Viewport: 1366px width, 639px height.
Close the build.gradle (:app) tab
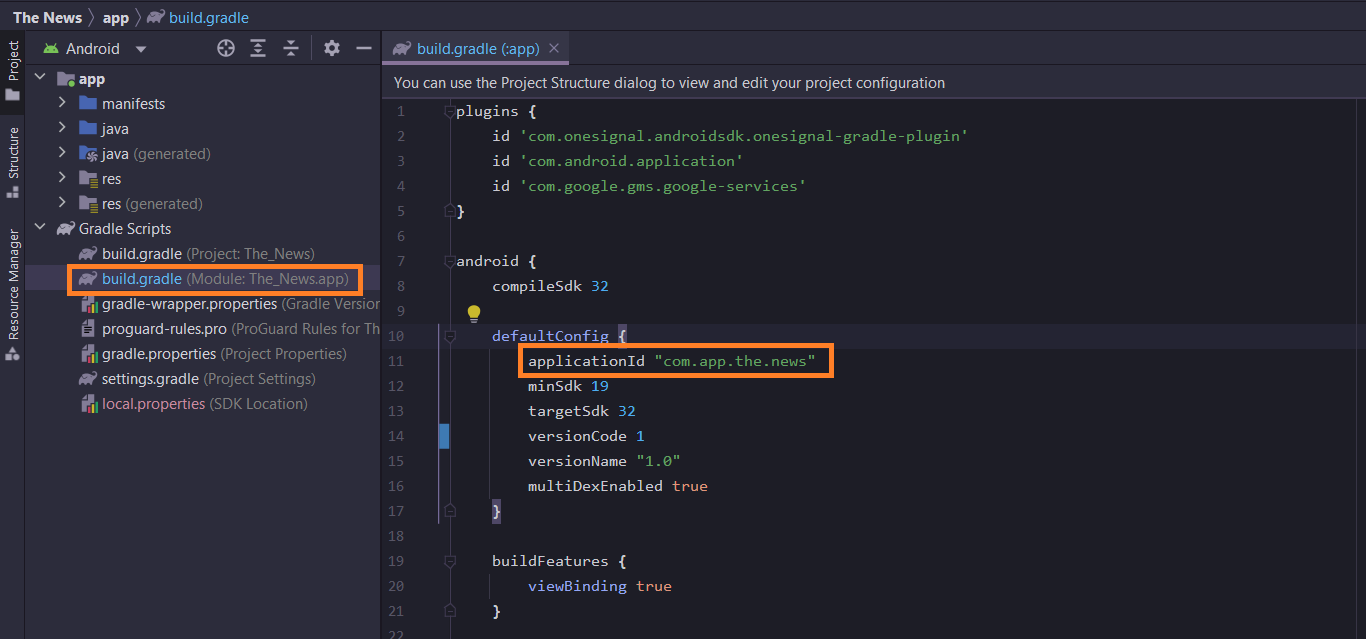[x=554, y=48]
